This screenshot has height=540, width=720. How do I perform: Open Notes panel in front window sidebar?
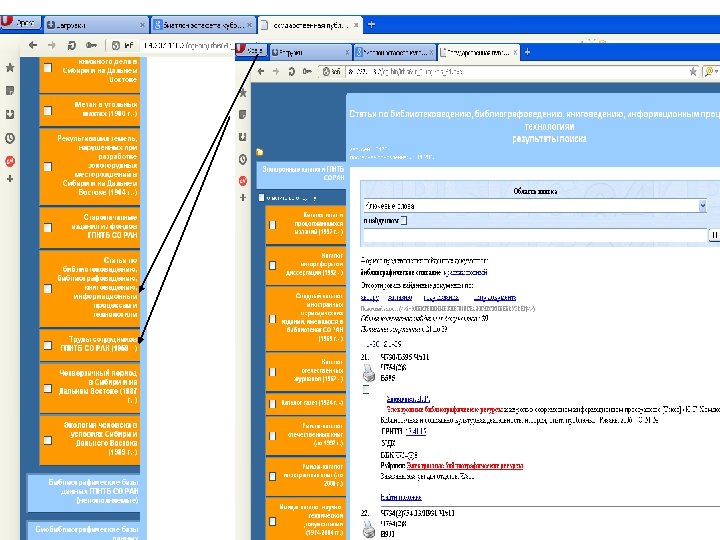(243, 114)
